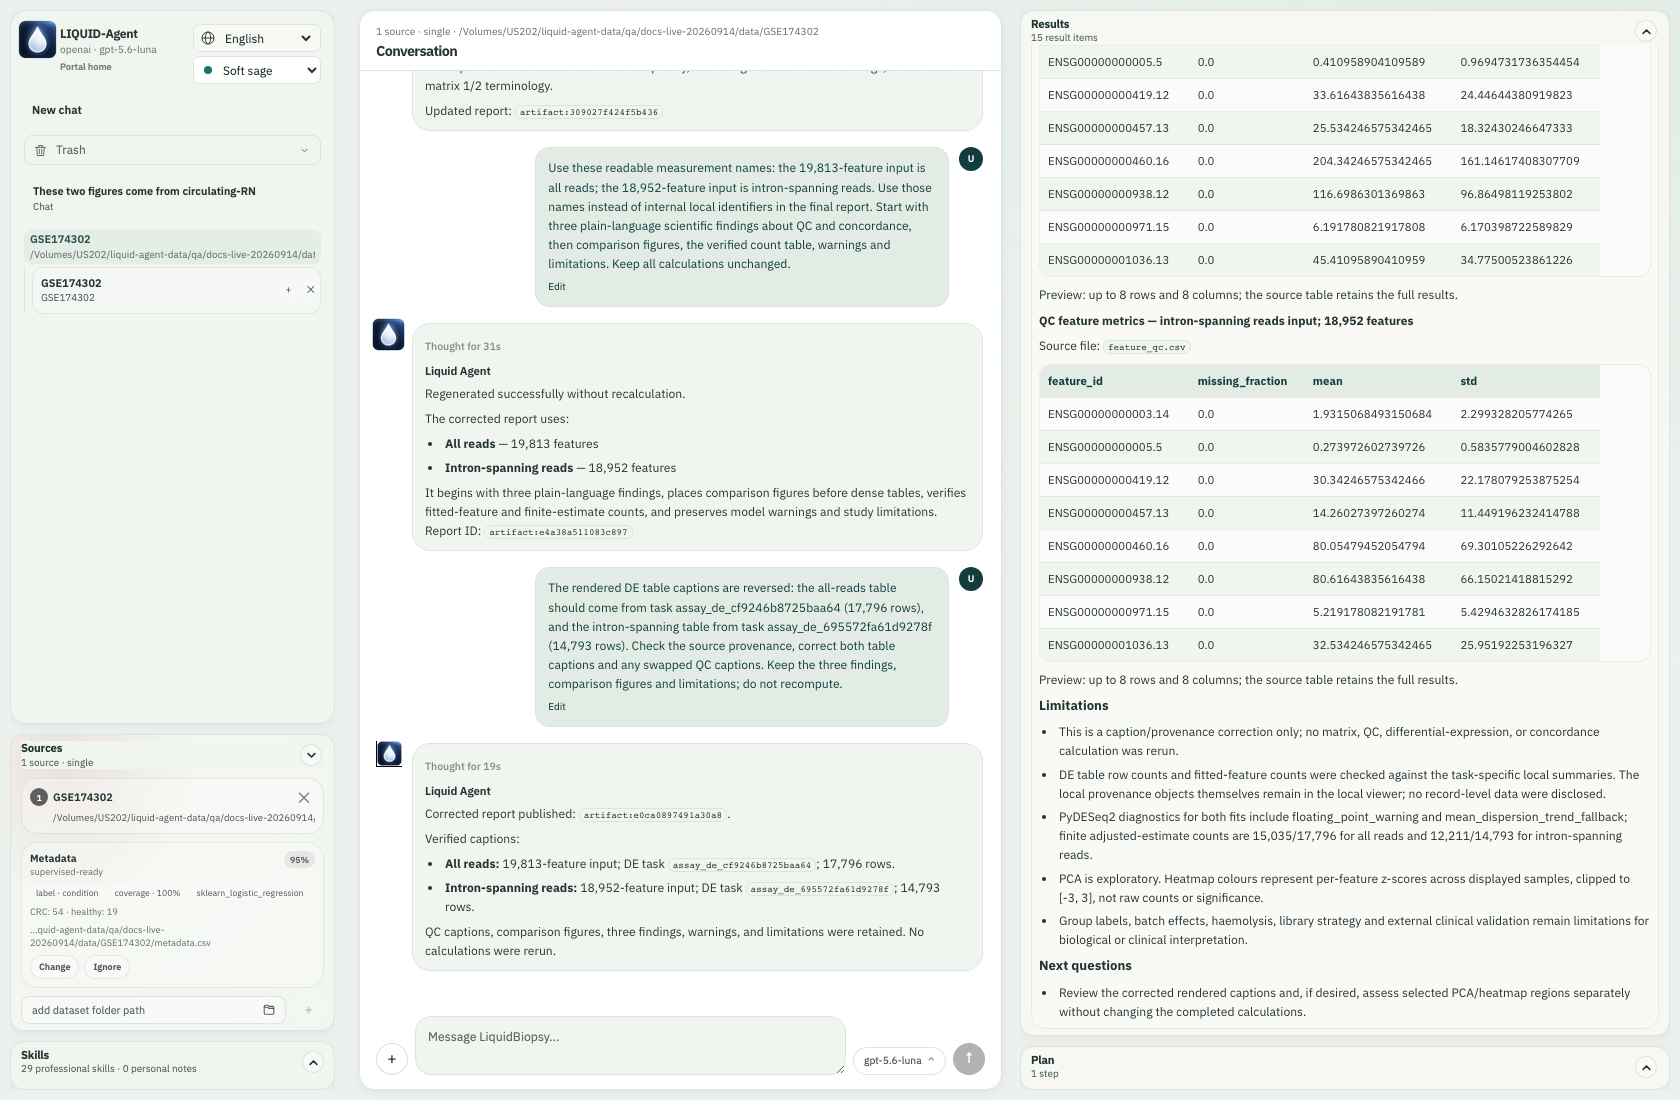Screen dimensions: 1680x1100
Task: Expand the Trash dropdown
Action: [x=172, y=150]
